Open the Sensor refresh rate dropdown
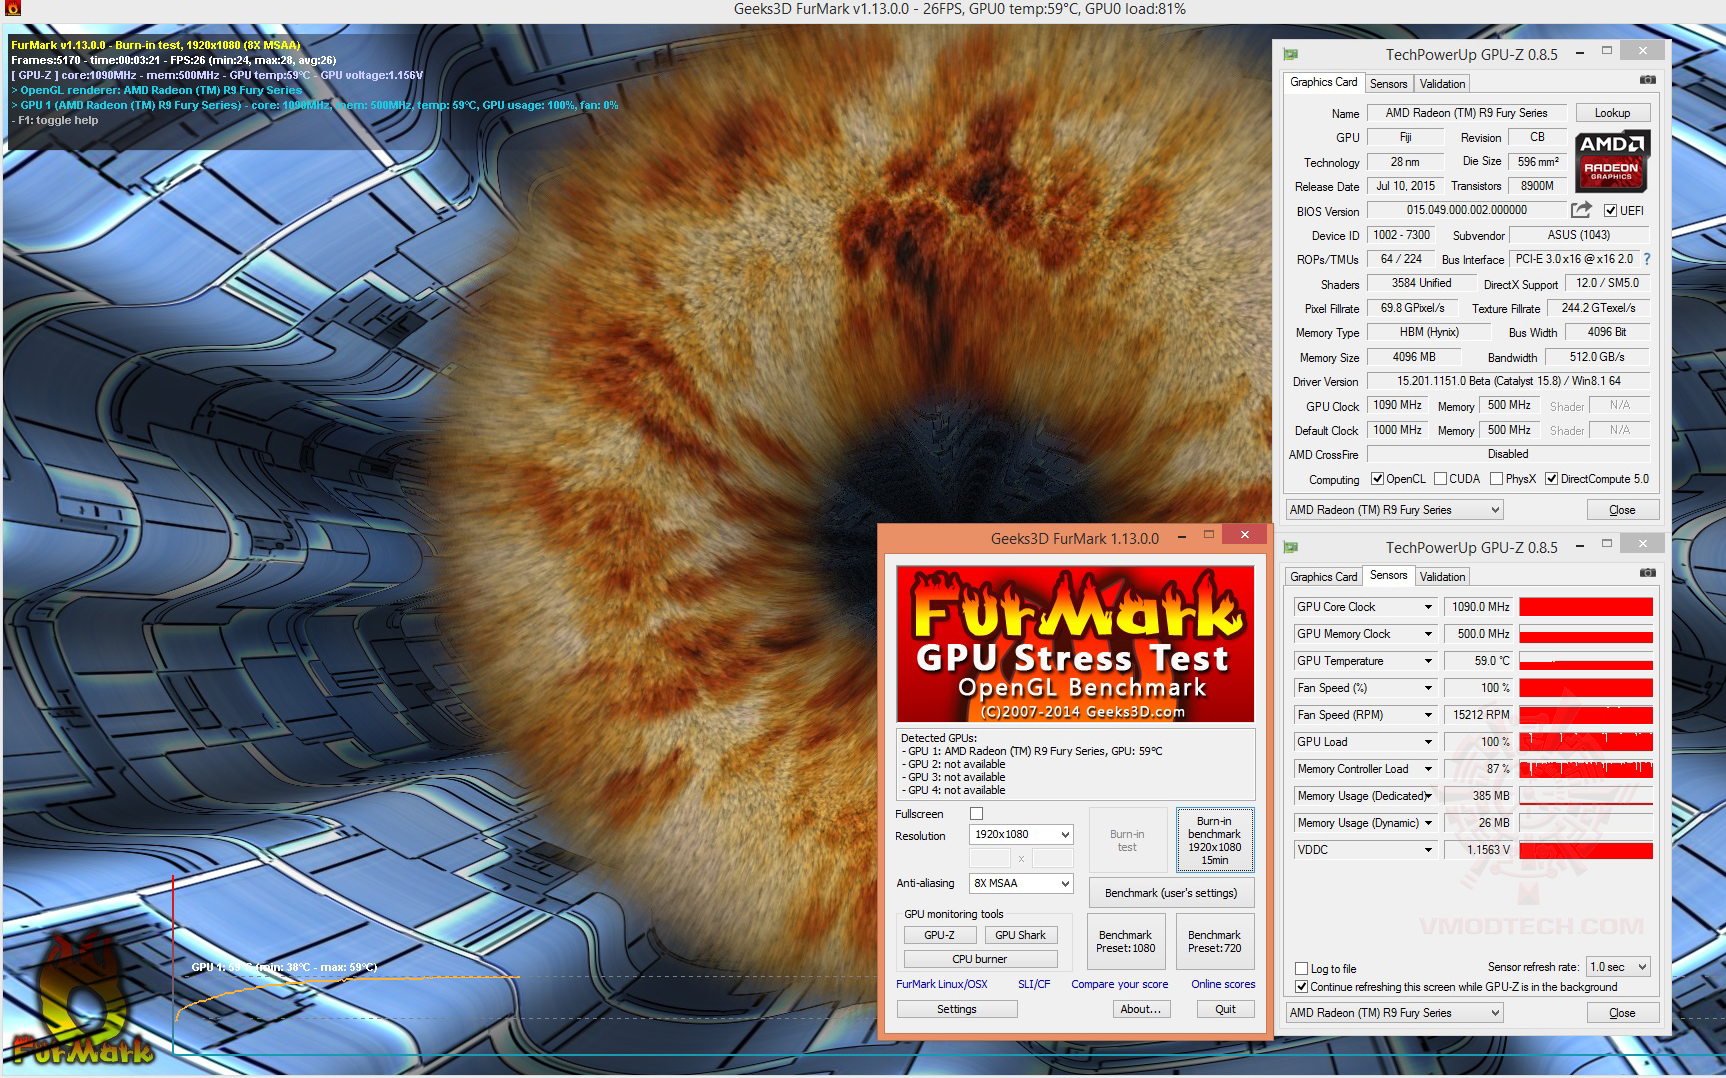The image size is (1726, 1078). click(x=1618, y=967)
